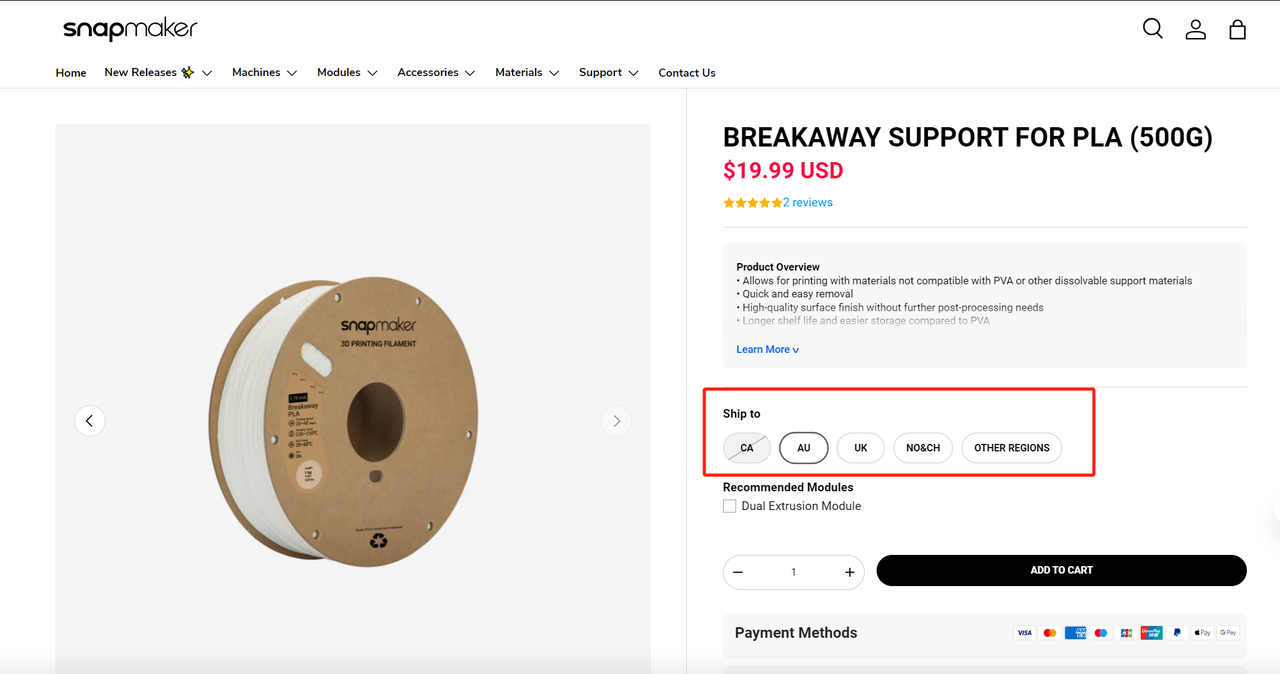Click the Visa payment method icon
This screenshot has width=1280, height=674.
click(1024, 632)
